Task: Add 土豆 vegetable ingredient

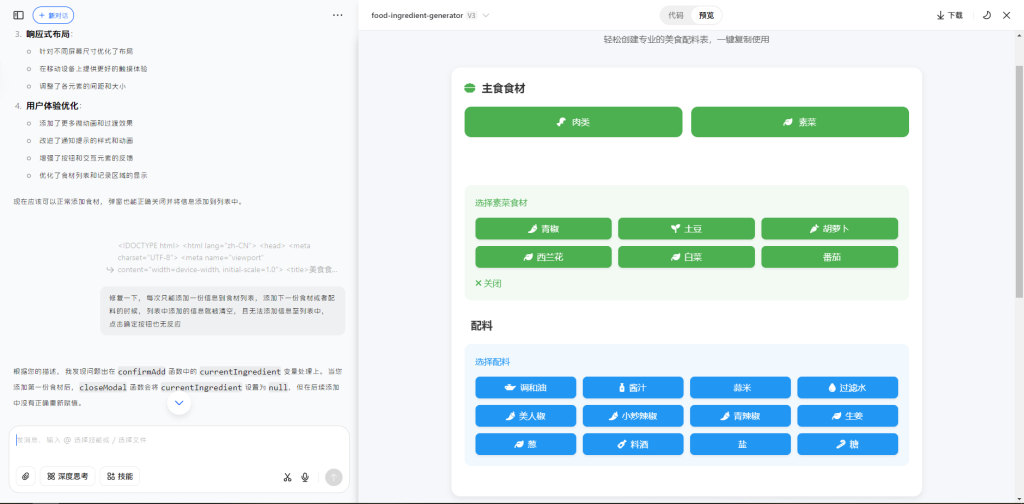Action: [x=686, y=229]
